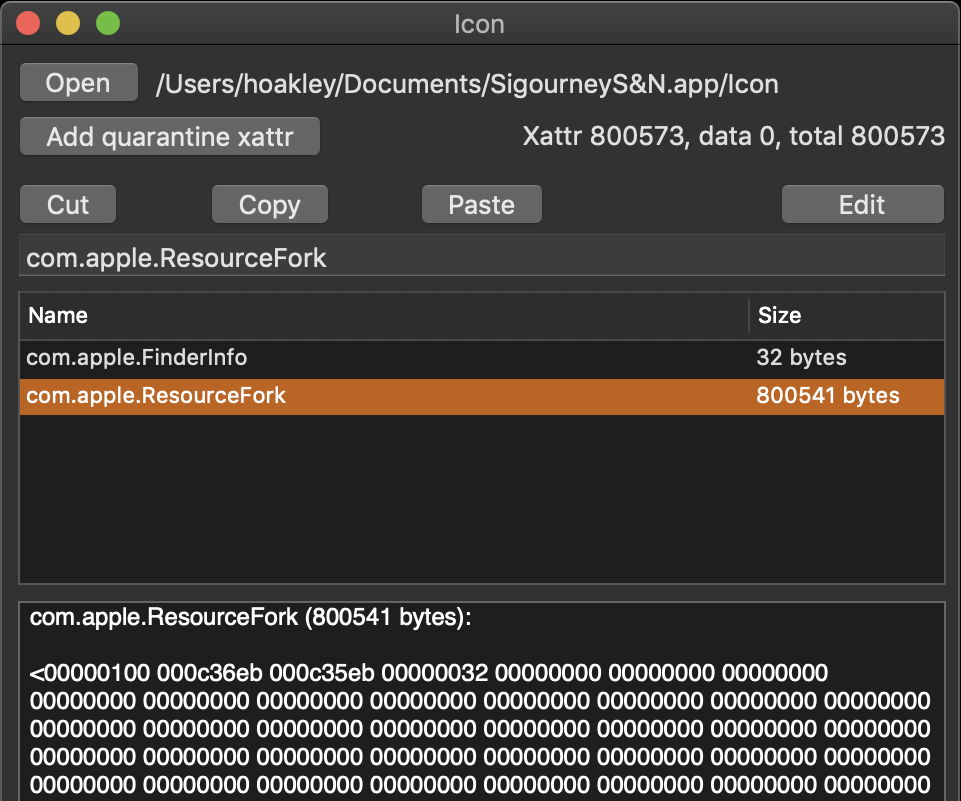961x801 pixels.
Task: Add quarantine xattr to the file
Action: click(170, 136)
